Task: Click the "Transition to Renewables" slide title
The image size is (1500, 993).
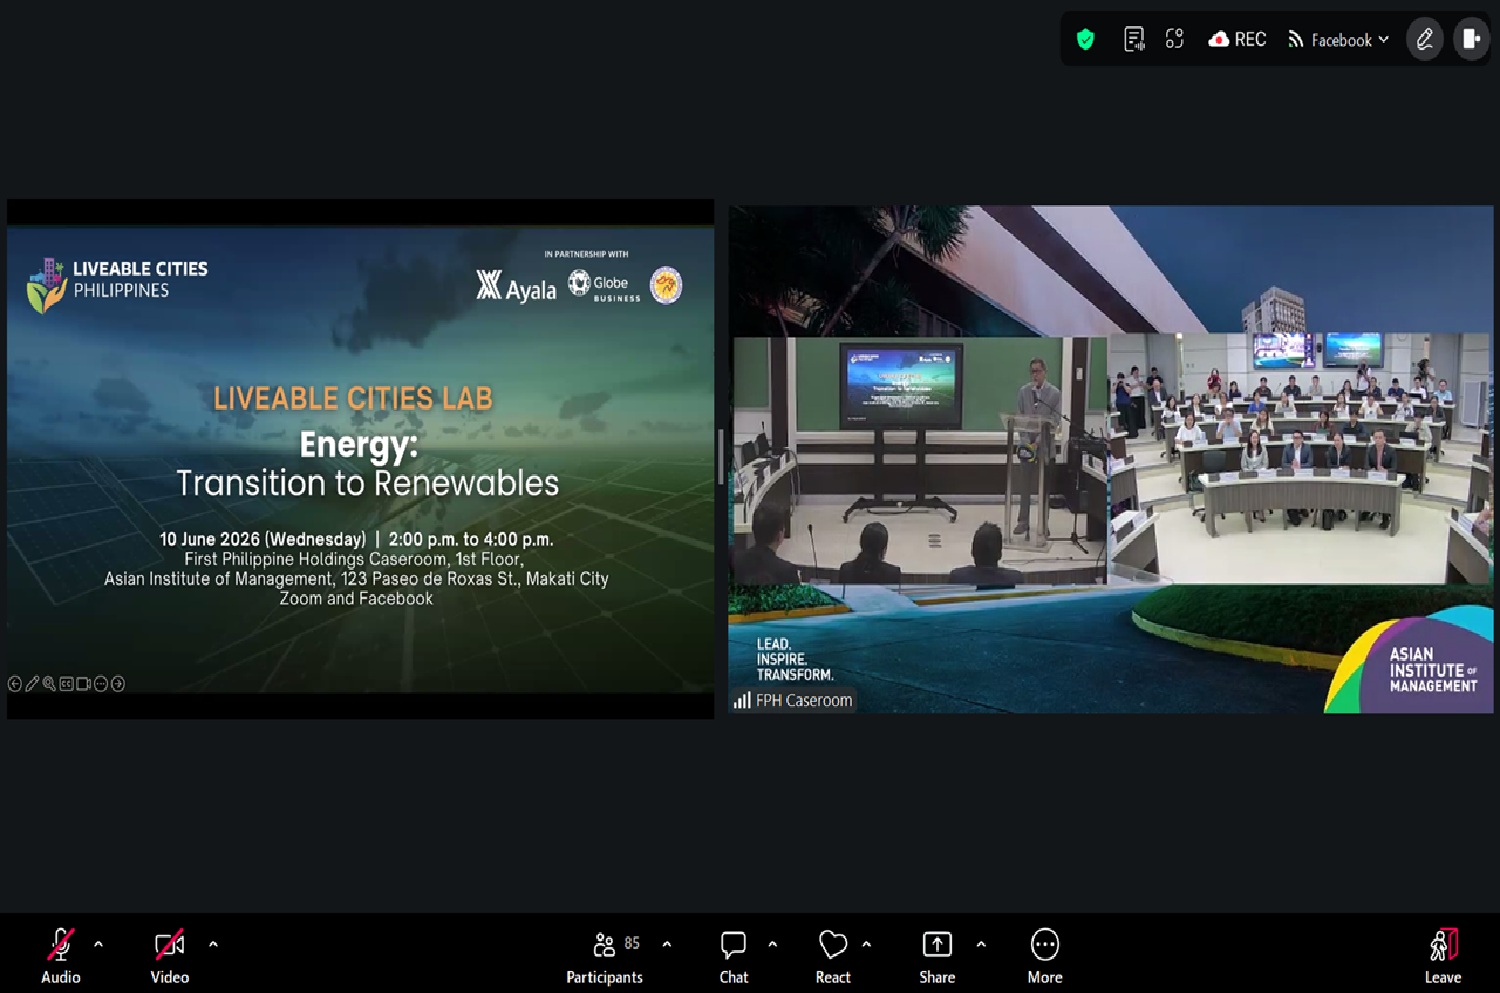Action: (x=368, y=483)
